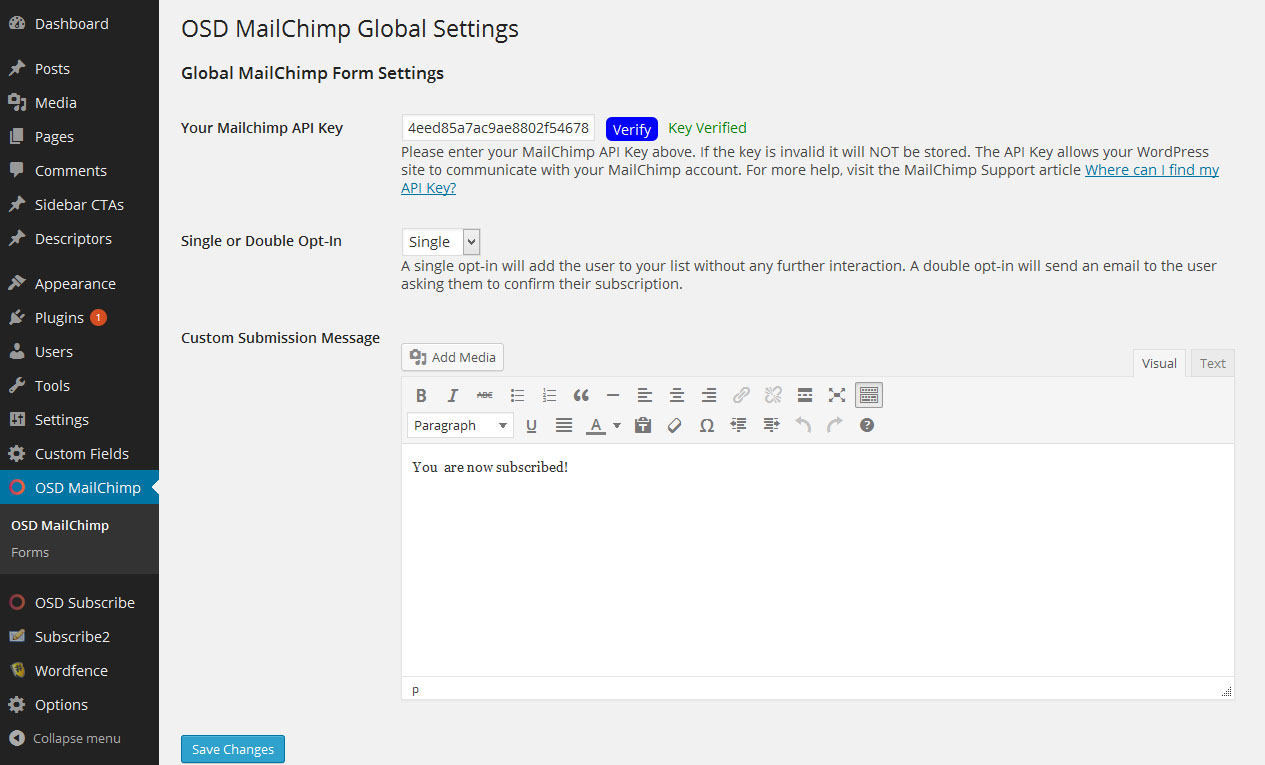Viewport: 1265px width, 765px height.
Task: Open Sidebar CTAs in the sidebar
Action: (79, 205)
